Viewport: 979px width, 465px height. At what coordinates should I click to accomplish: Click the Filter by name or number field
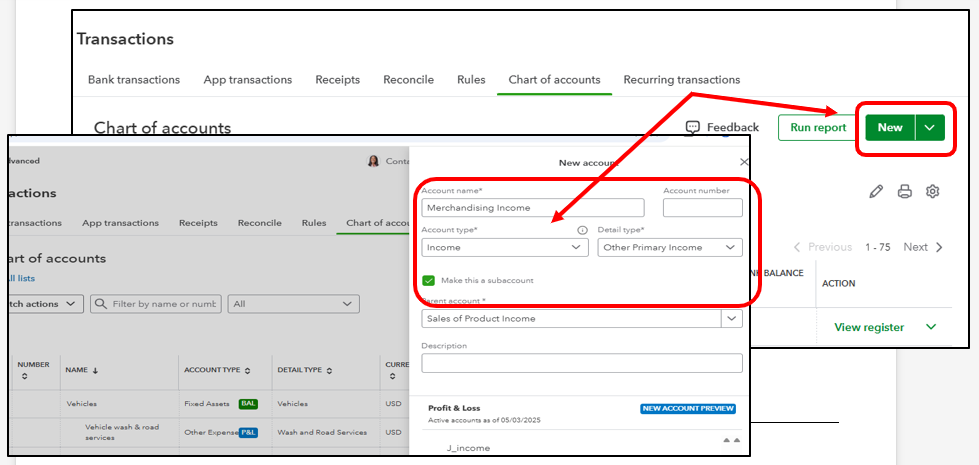tap(155, 304)
